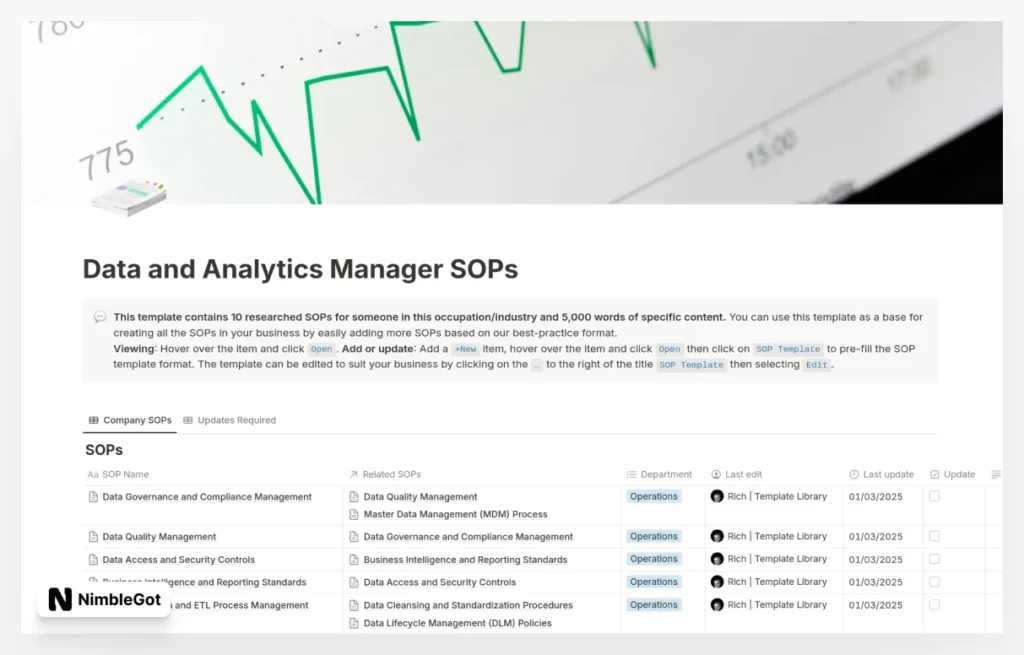This screenshot has height=655, width=1024.
Task: Click Rich's avatar in the first table row
Action: coord(716,496)
